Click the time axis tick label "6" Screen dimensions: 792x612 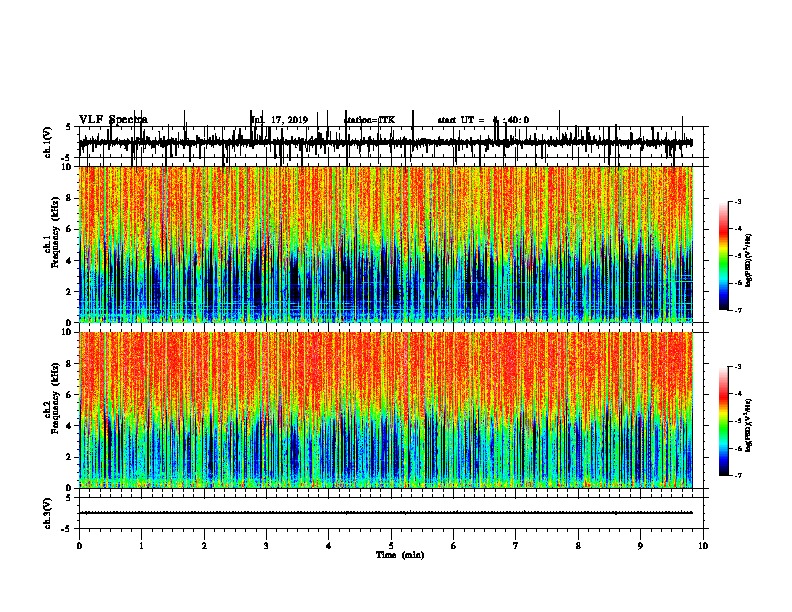pos(454,546)
